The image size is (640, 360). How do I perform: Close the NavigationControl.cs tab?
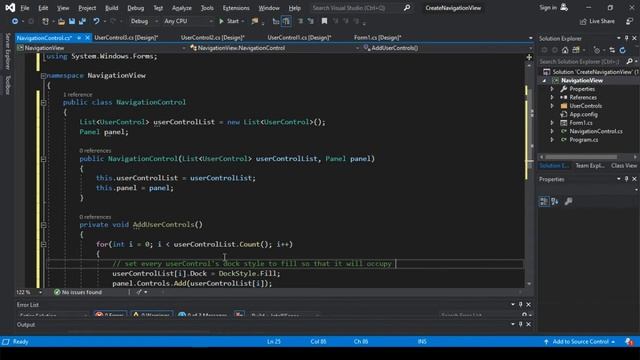click(87, 38)
